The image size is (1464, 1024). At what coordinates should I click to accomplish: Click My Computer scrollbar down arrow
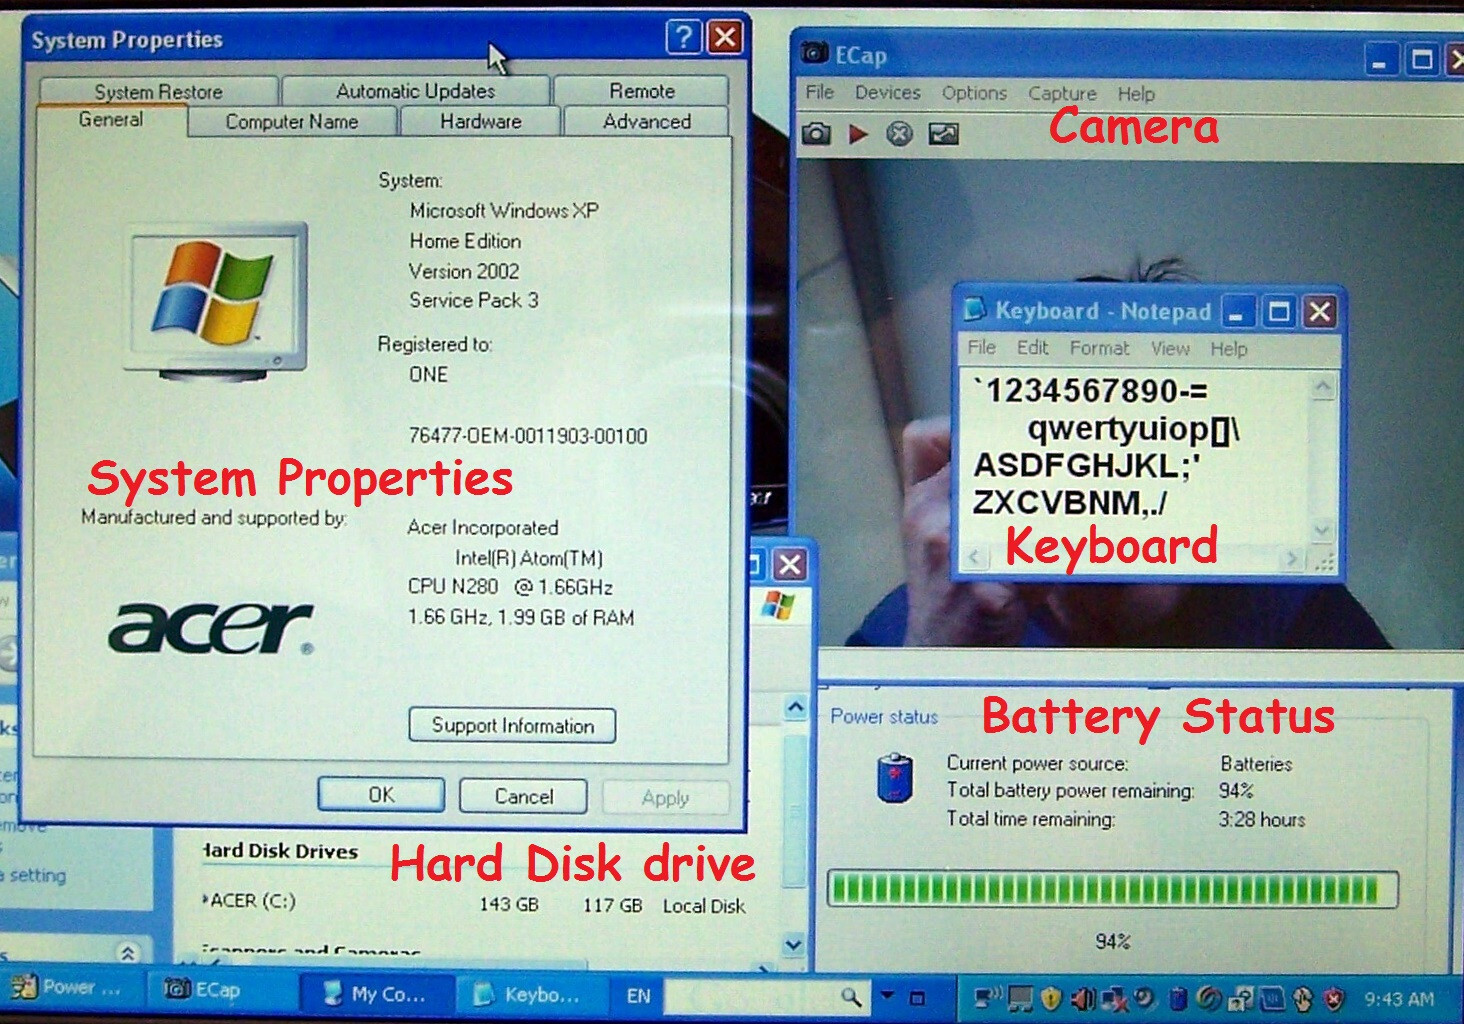[x=794, y=944]
